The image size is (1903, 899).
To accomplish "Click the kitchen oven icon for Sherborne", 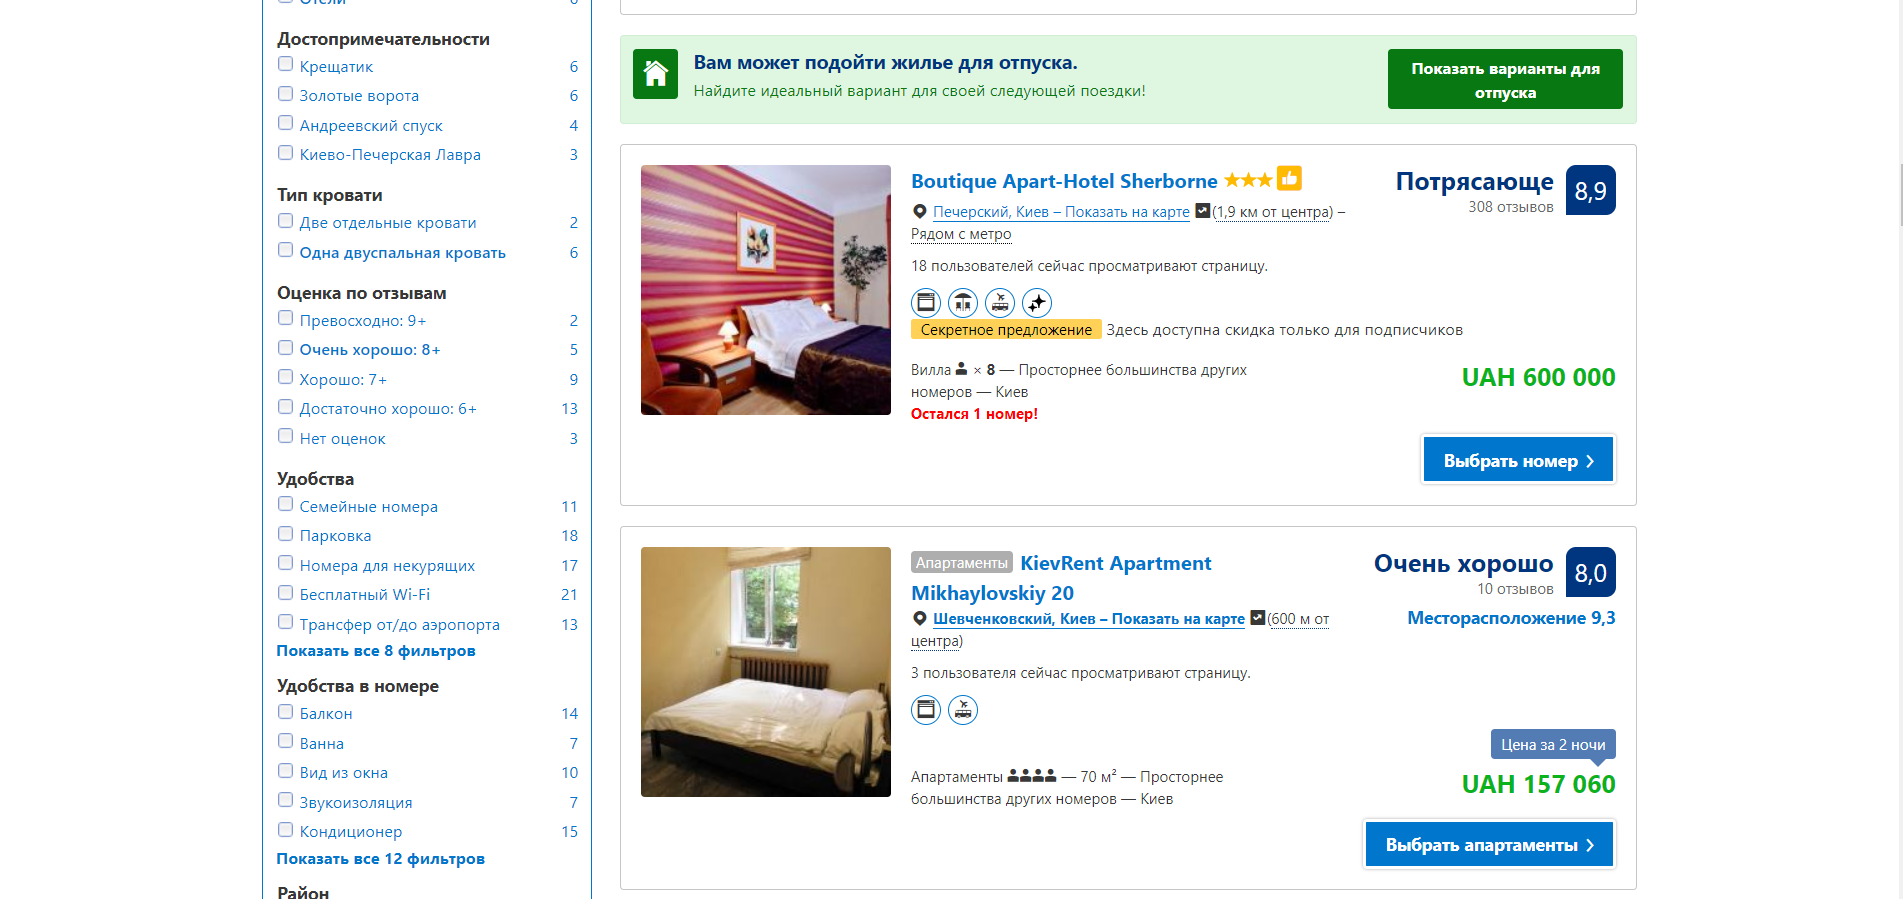I will pos(926,302).
